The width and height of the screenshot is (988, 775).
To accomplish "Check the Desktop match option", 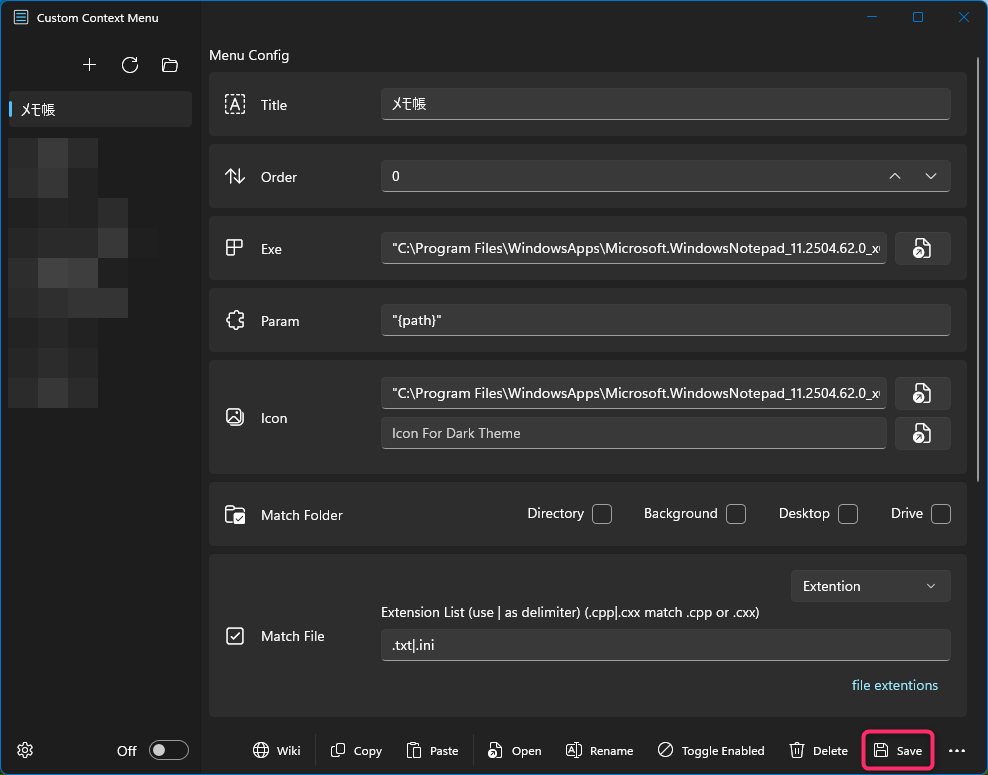I will pos(848,514).
